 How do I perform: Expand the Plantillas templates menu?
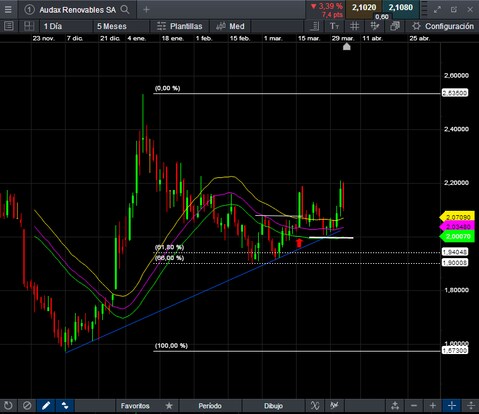pos(180,26)
